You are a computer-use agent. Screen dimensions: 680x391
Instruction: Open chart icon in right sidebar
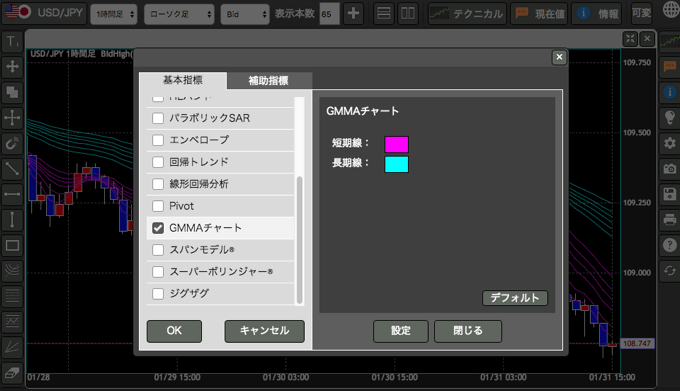670,42
